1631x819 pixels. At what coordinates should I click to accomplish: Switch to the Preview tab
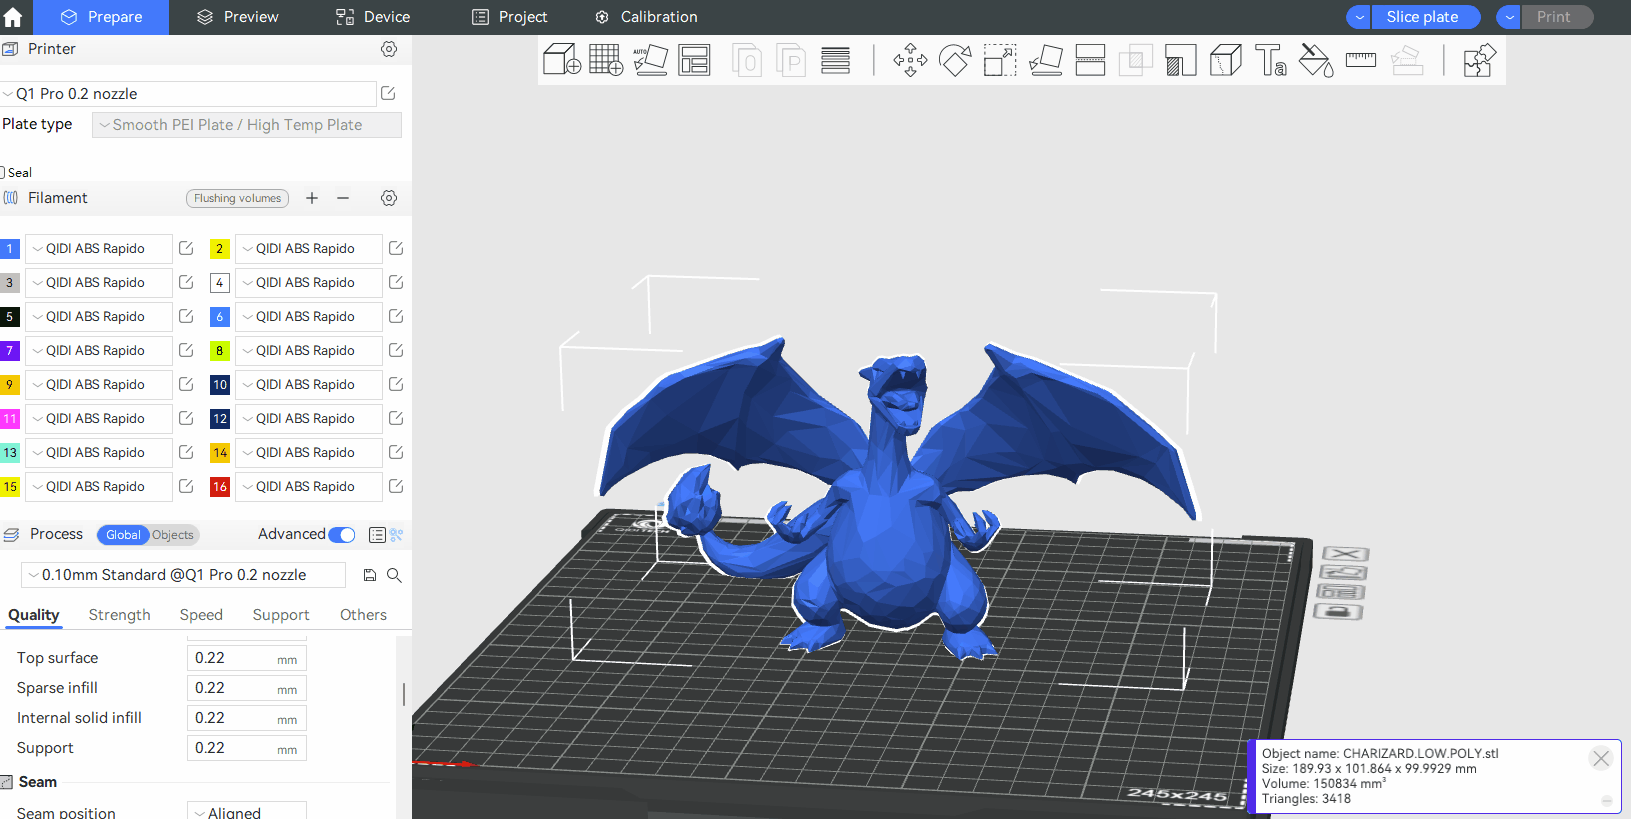(x=238, y=17)
